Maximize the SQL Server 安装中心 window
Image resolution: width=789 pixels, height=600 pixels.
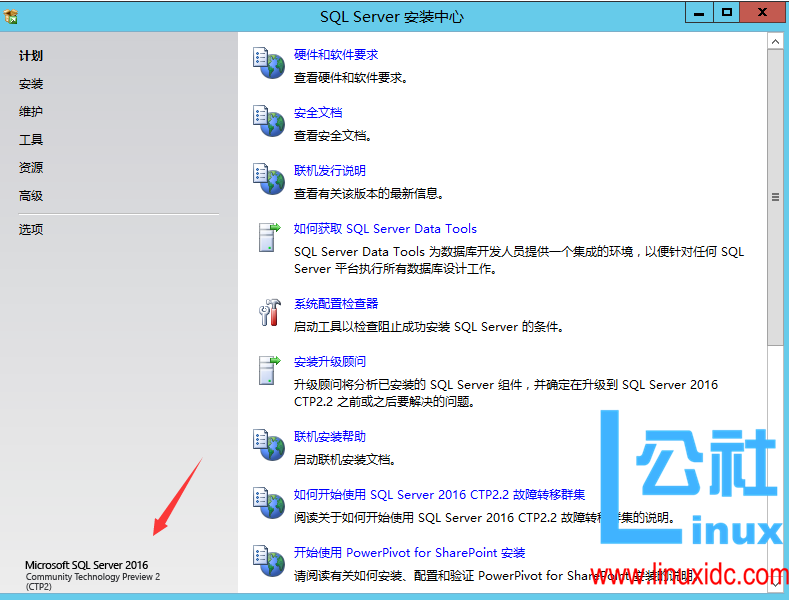(727, 13)
